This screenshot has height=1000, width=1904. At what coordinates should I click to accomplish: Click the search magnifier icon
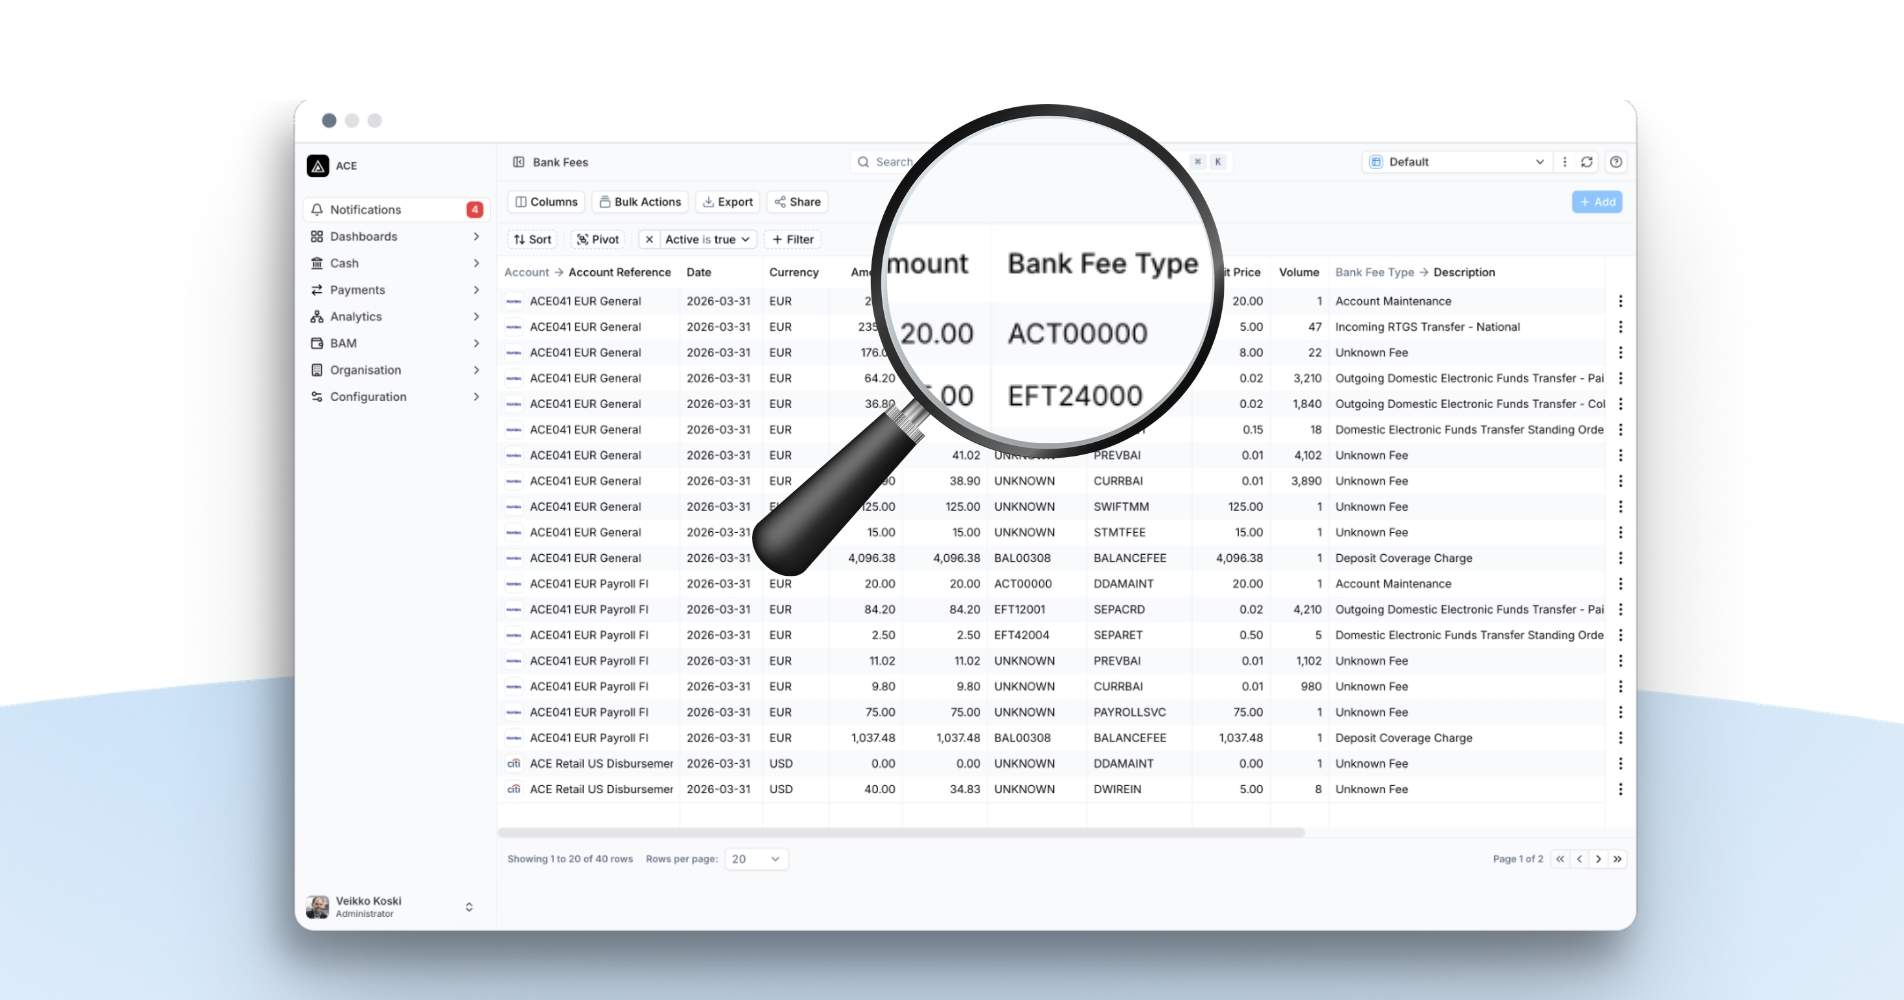point(863,162)
